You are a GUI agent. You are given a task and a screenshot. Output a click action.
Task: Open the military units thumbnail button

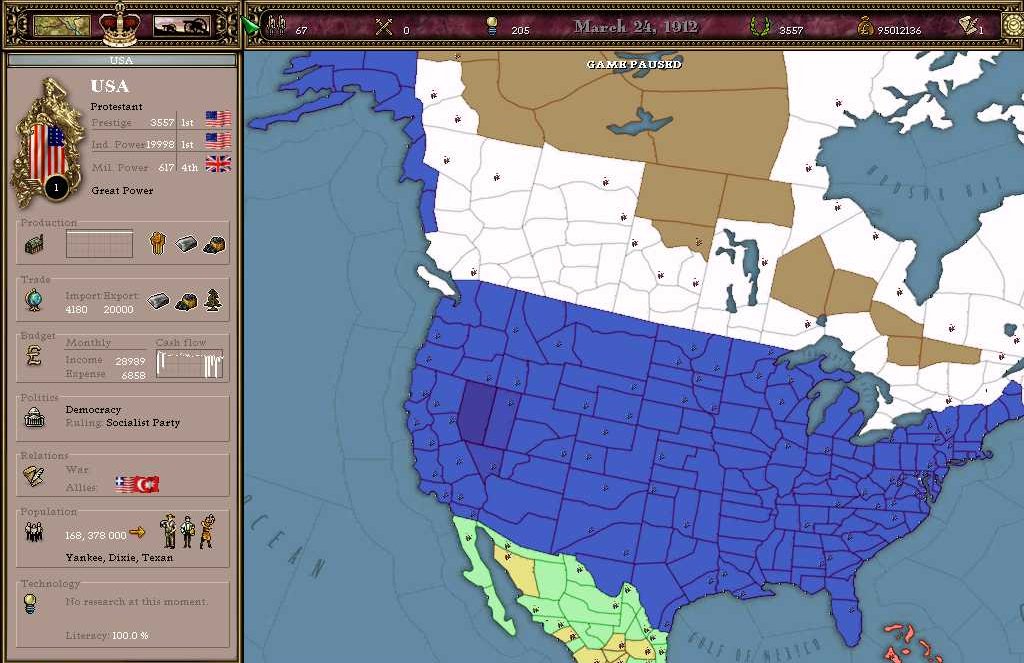tap(181, 26)
